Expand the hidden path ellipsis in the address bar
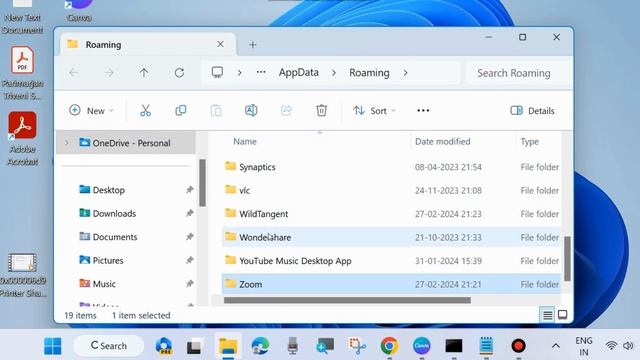The image size is (640, 360). (x=261, y=72)
